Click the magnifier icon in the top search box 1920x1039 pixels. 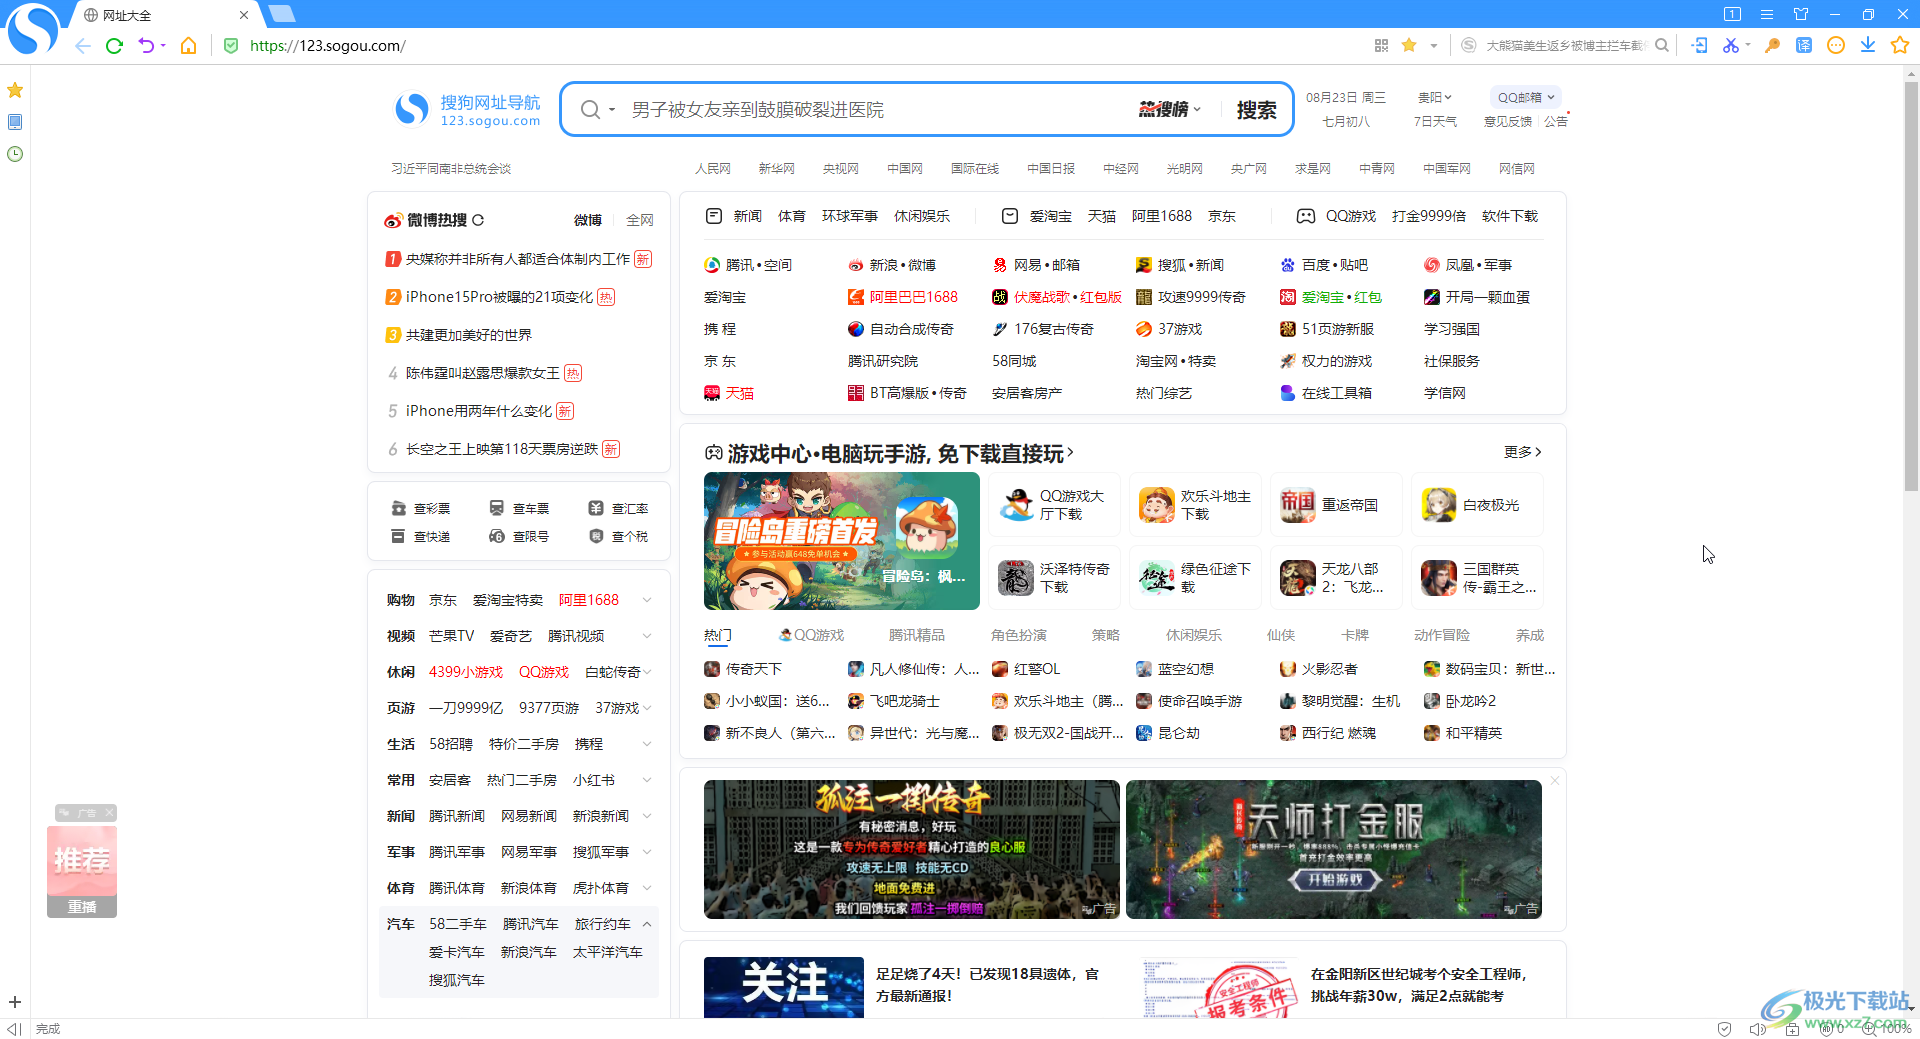click(1662, 45)
